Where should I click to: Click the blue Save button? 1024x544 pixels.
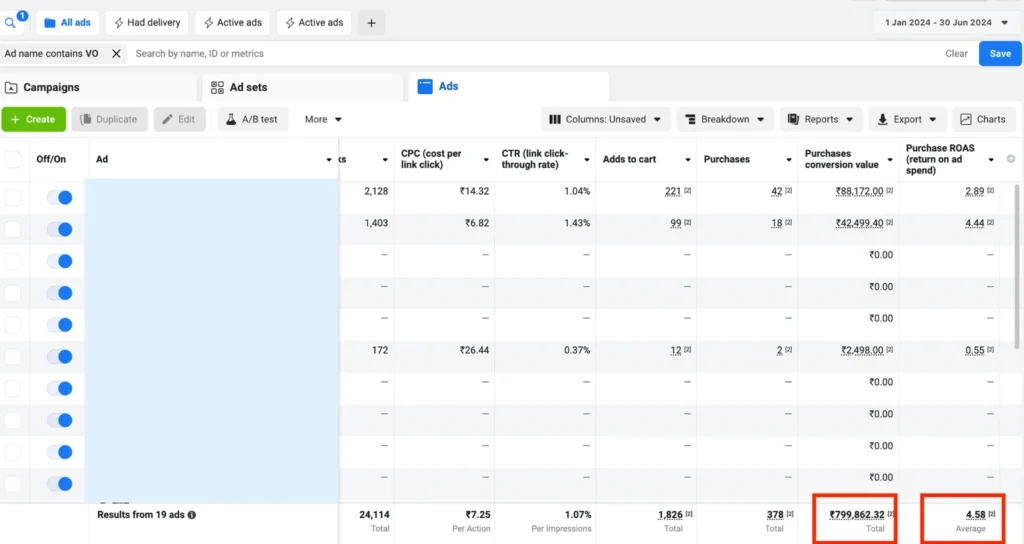click(1000, 54)
